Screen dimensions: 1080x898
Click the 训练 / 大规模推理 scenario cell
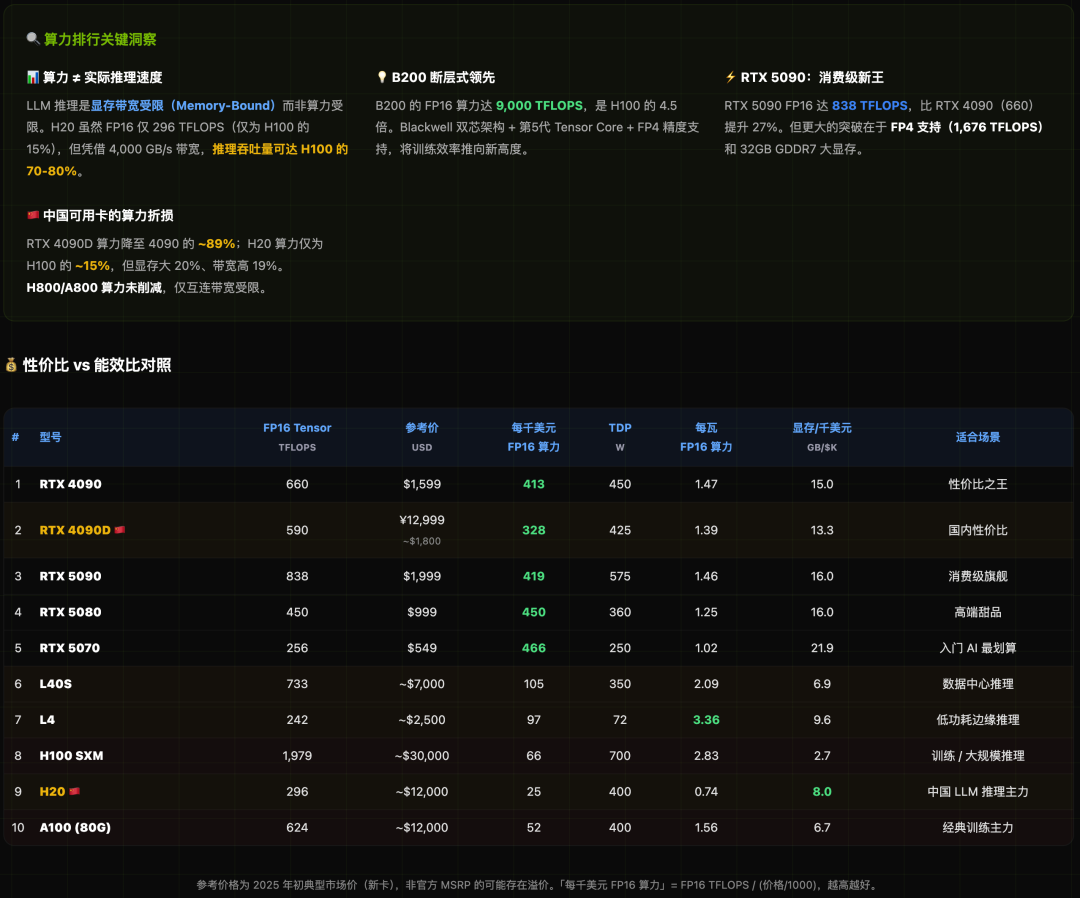pyautogui.click(x=977, y=755)
